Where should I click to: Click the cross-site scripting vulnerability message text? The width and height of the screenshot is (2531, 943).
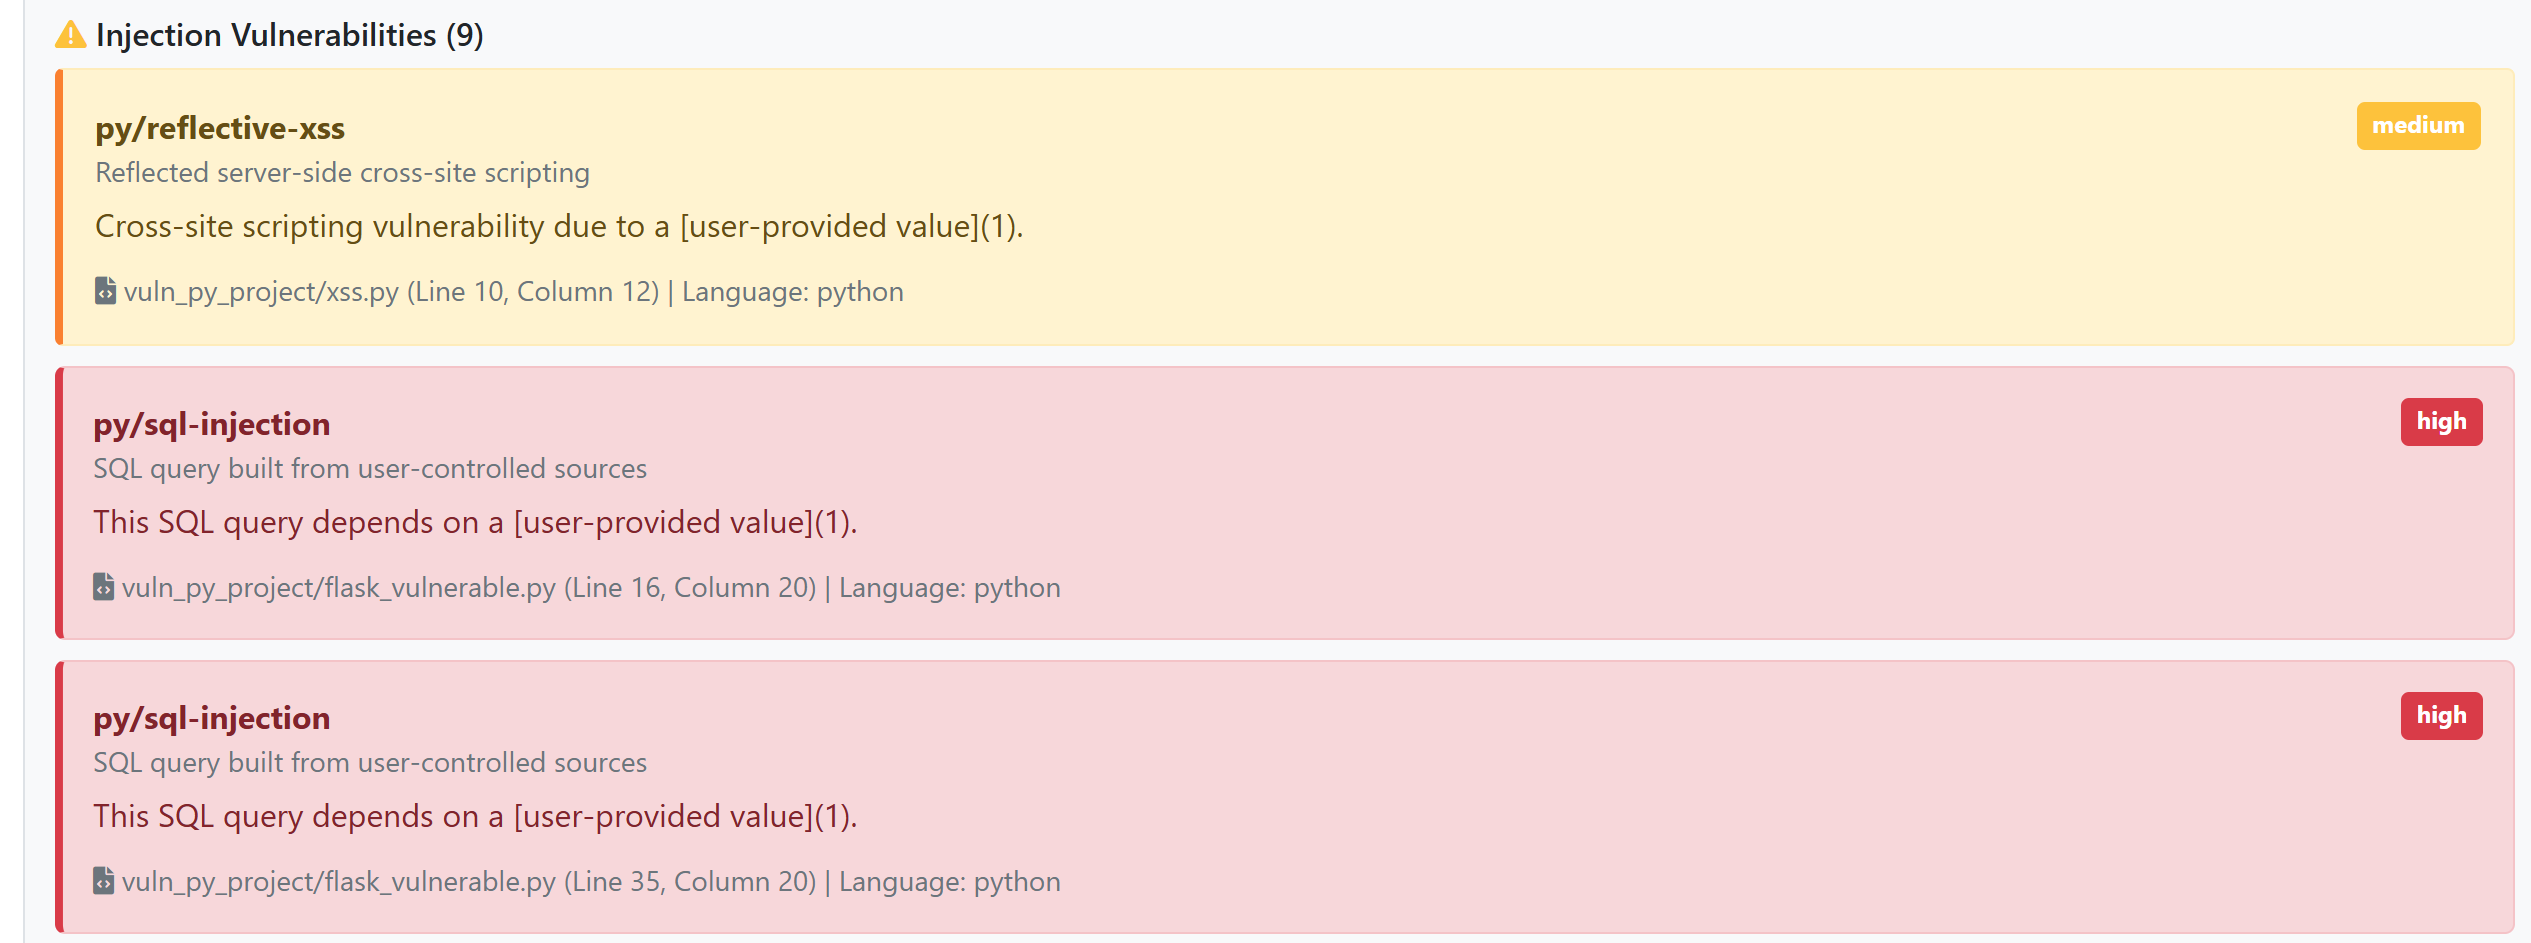pyautogui.click(x=558, y=227)
